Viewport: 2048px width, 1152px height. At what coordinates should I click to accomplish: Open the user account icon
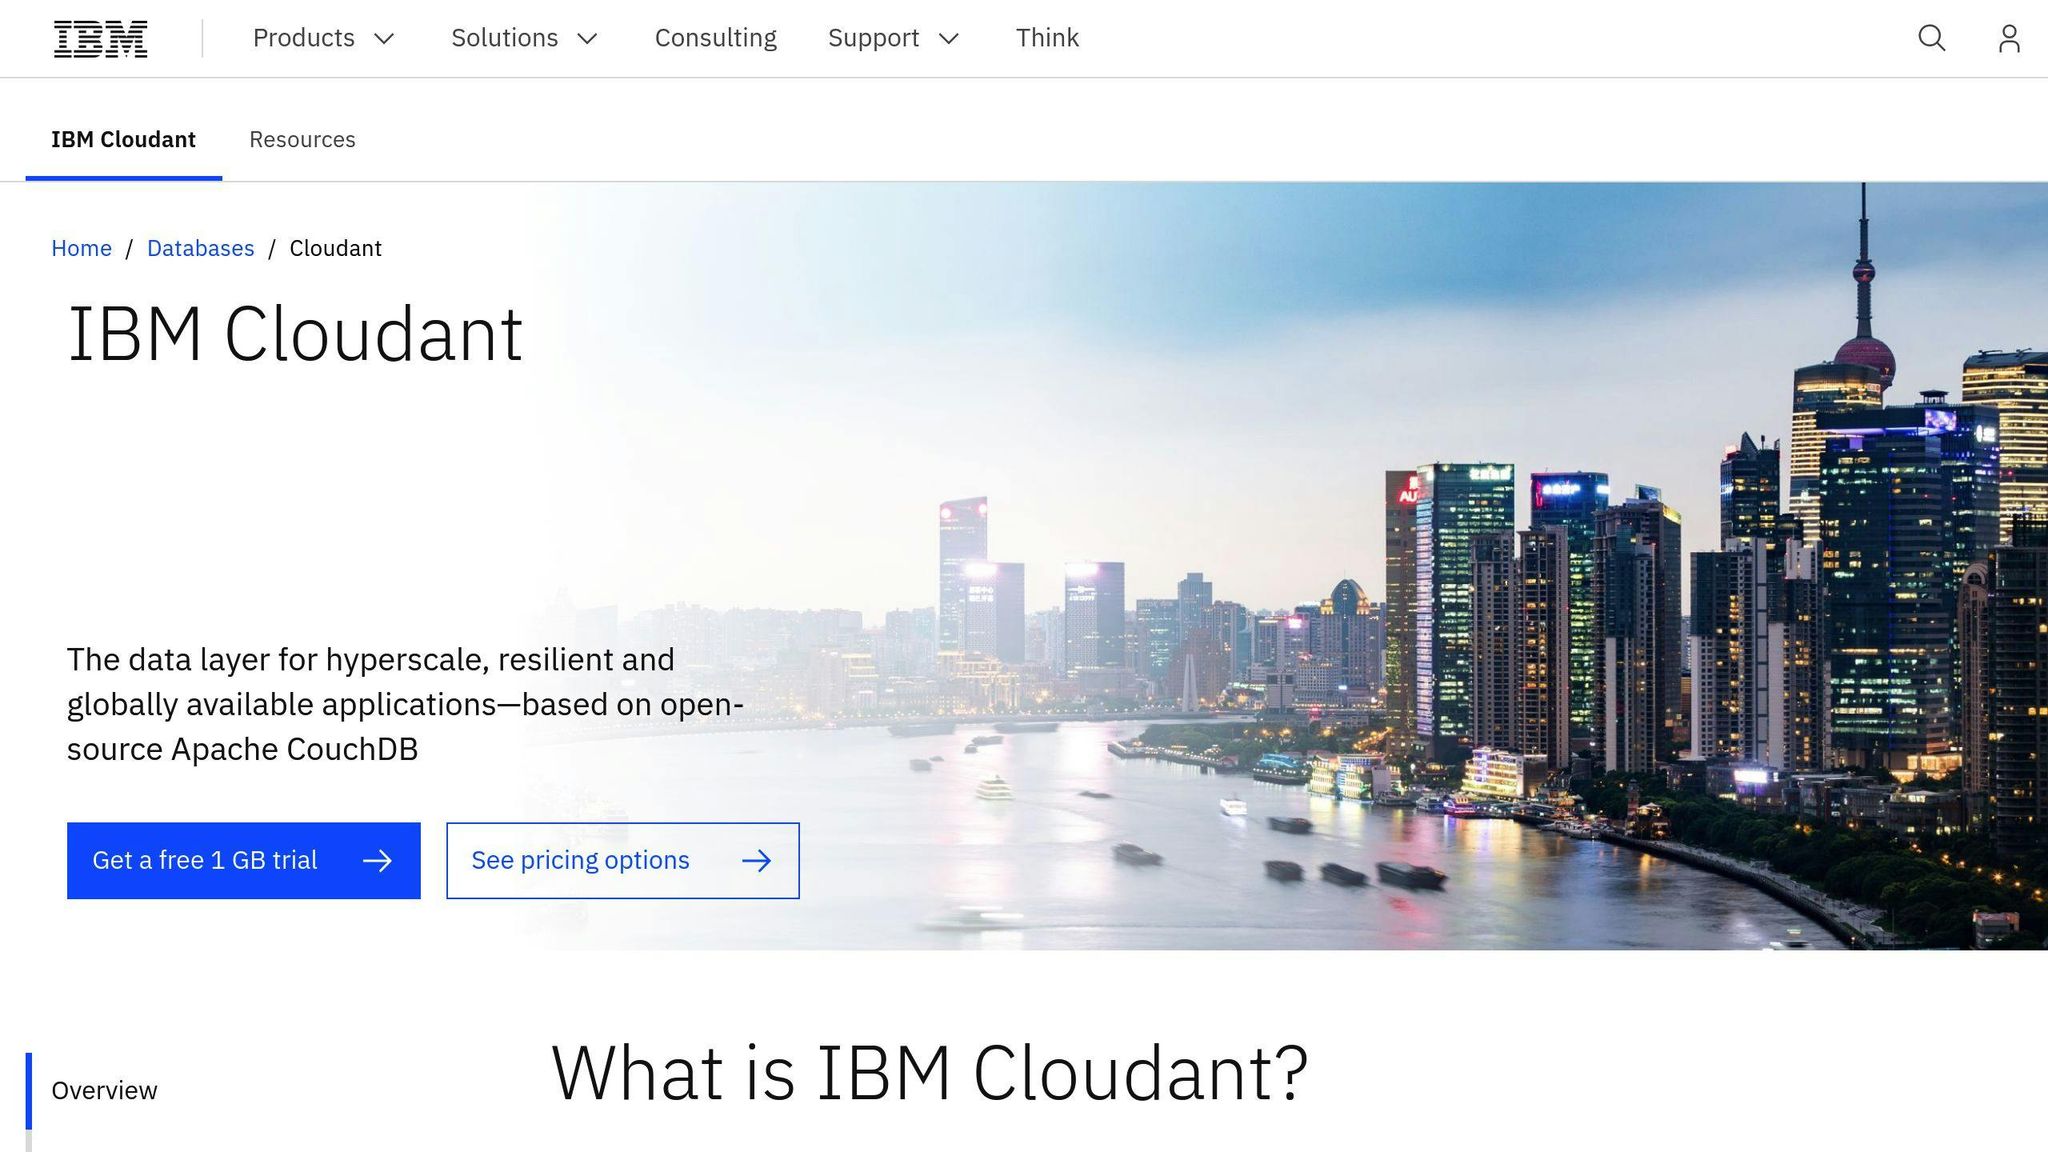click(x=2010, y=38)
